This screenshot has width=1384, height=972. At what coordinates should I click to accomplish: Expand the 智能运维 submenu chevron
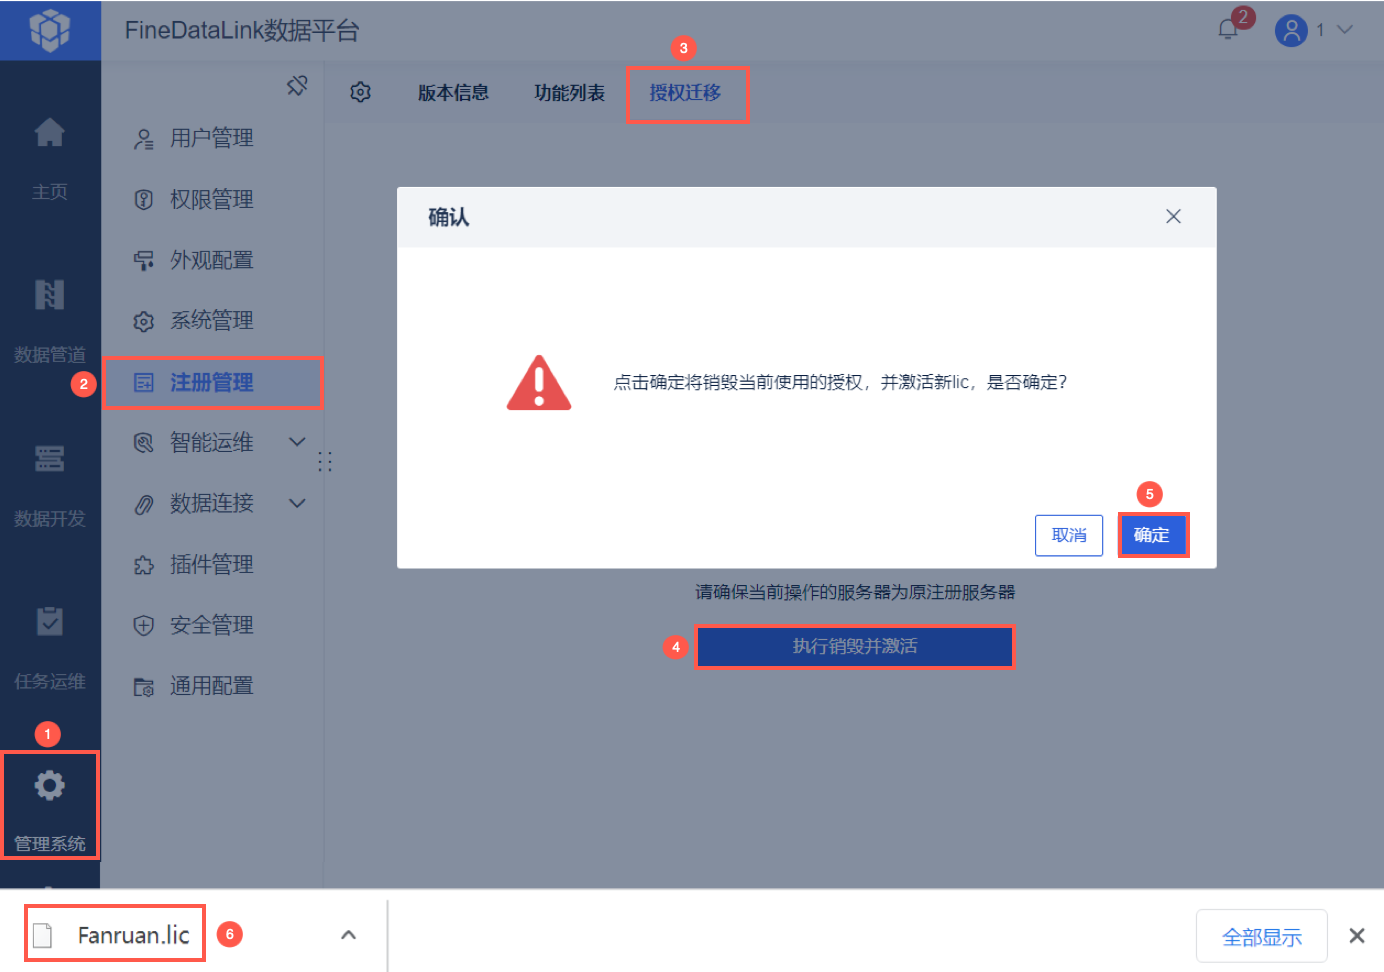point(297,441)
